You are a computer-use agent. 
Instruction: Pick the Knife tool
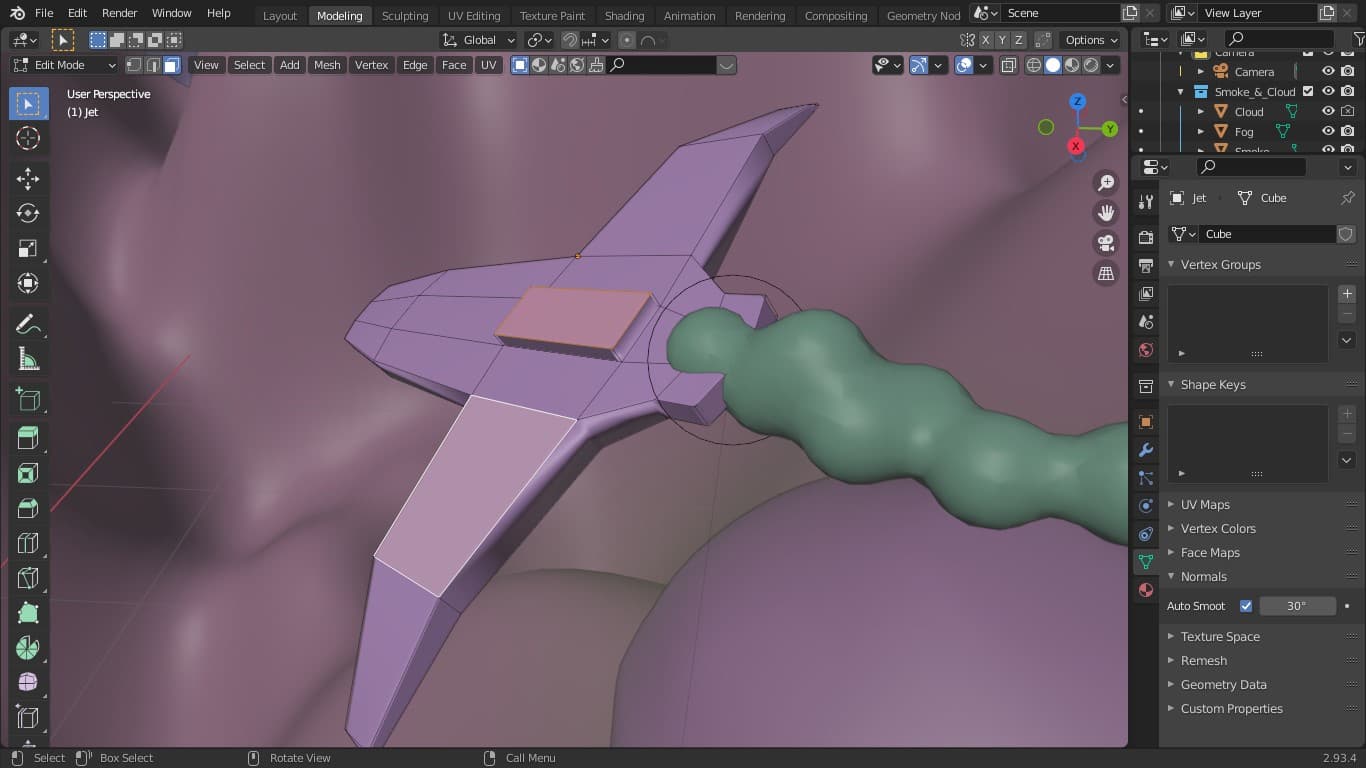coord(28,578)
